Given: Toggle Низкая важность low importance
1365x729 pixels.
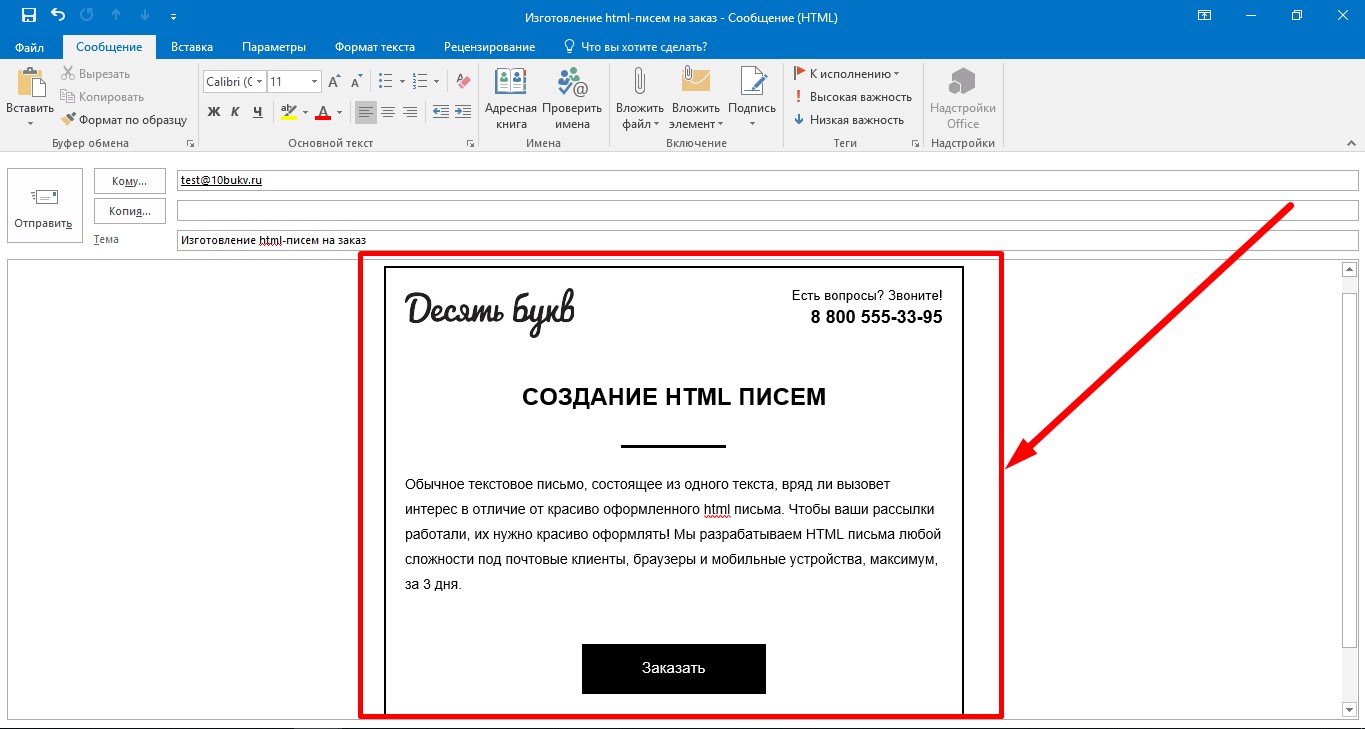Looking at the screenshot, I should point(849,120).
